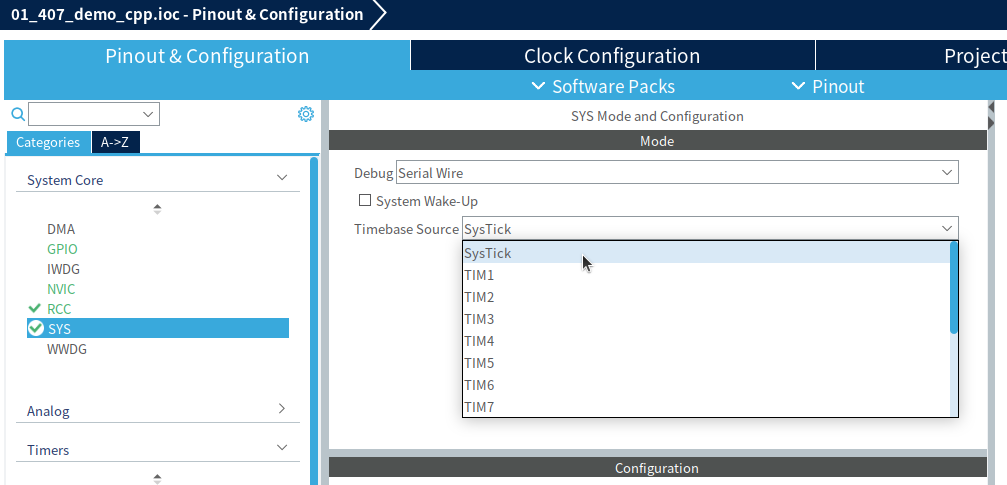
Task: Select TIM6 from the timebase list
Action: (479, 385)
